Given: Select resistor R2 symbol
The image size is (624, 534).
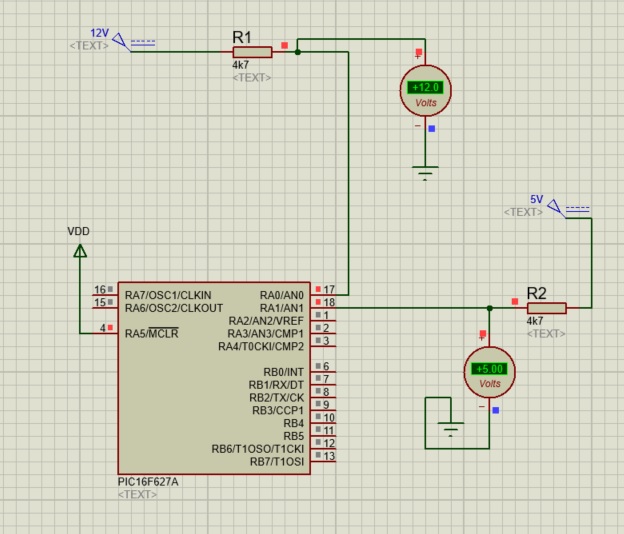Looking at the screenshot, I should click(546, 308).
